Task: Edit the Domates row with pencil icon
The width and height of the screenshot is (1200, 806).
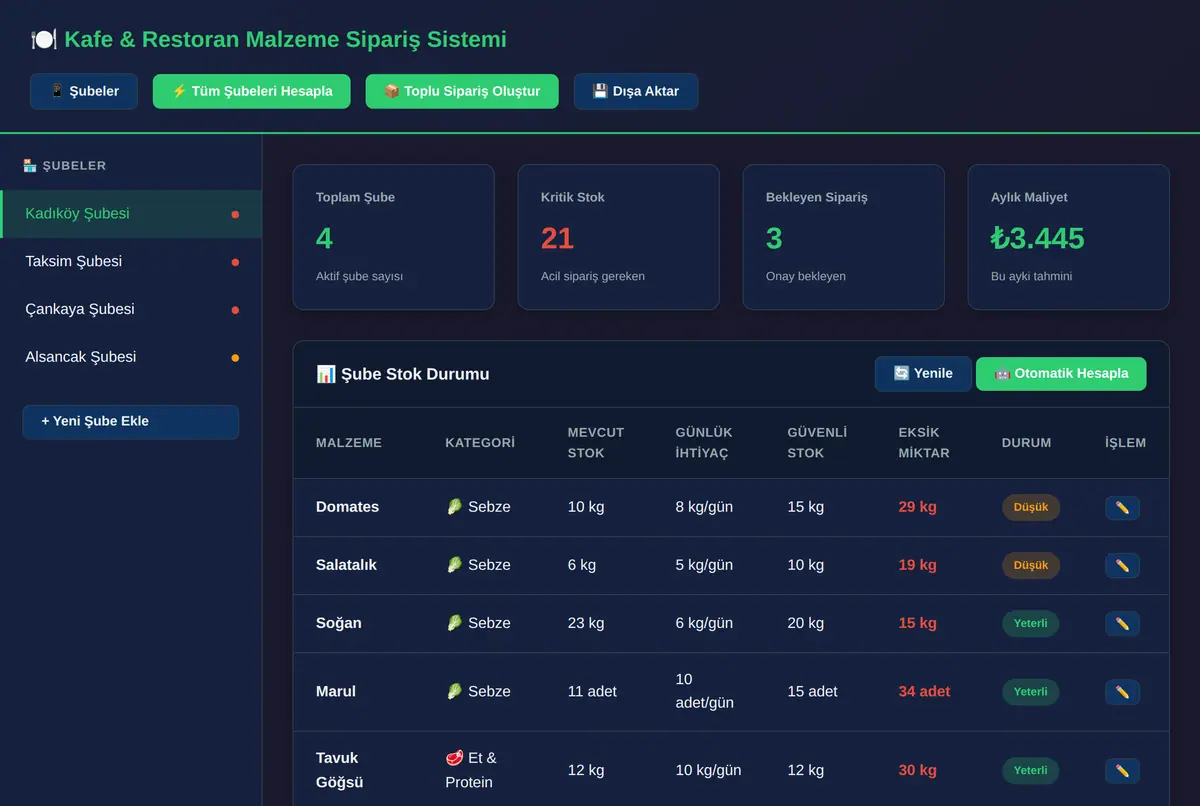Action: pos(1122,508)
